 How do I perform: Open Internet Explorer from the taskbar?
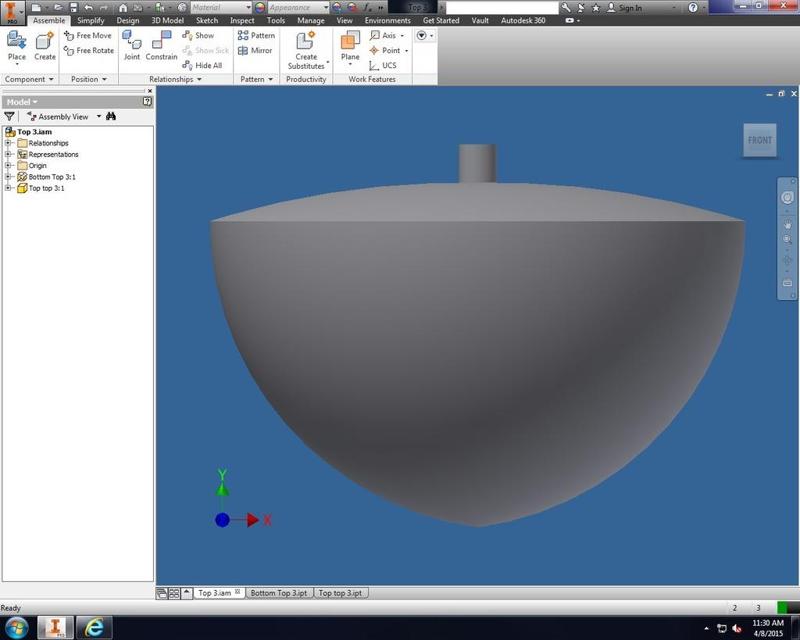[95, 627]
